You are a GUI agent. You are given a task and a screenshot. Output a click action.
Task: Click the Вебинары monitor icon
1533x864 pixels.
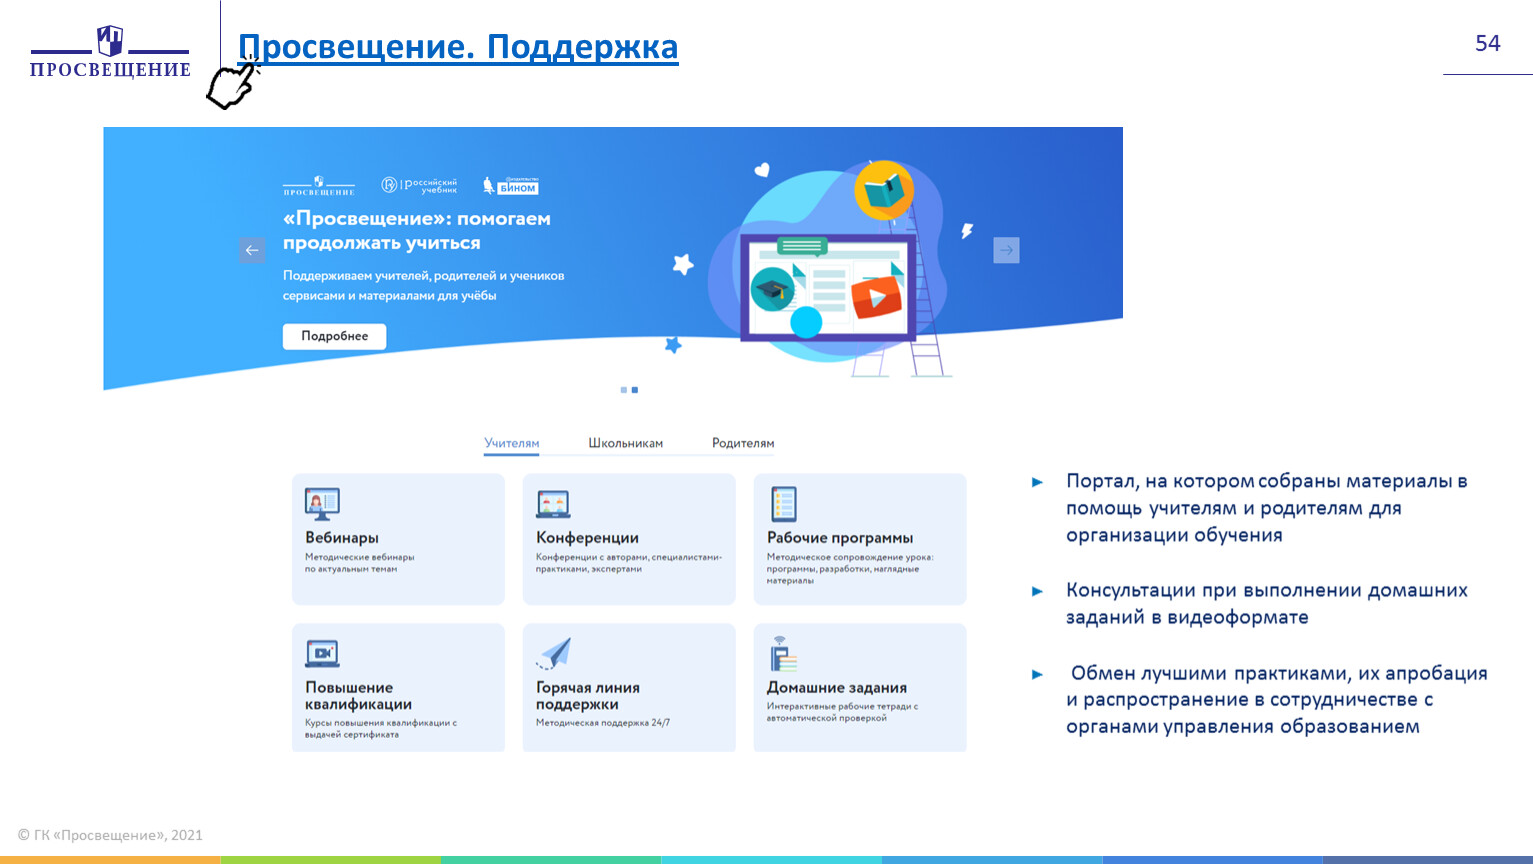[x=322, y=504]
